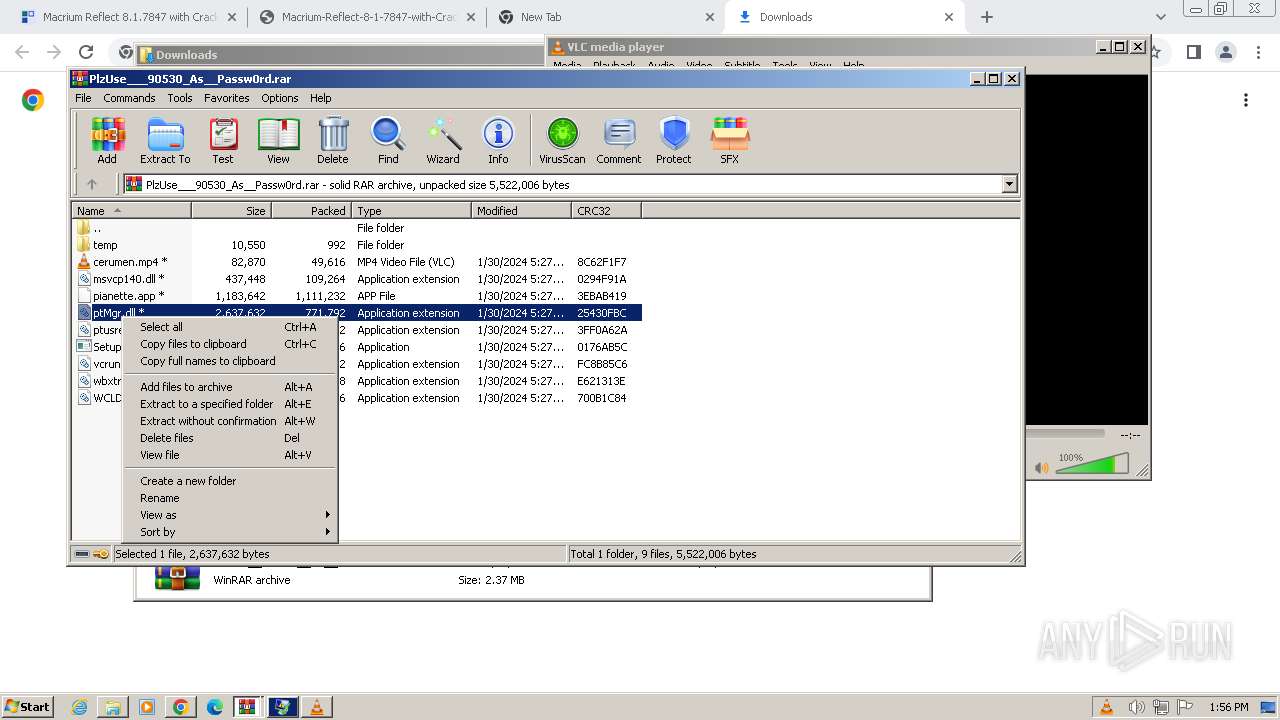This screenshot has height=720, width=1280.
Task: Choose Extract to a specified folder
Action: (x=230, y=404)
